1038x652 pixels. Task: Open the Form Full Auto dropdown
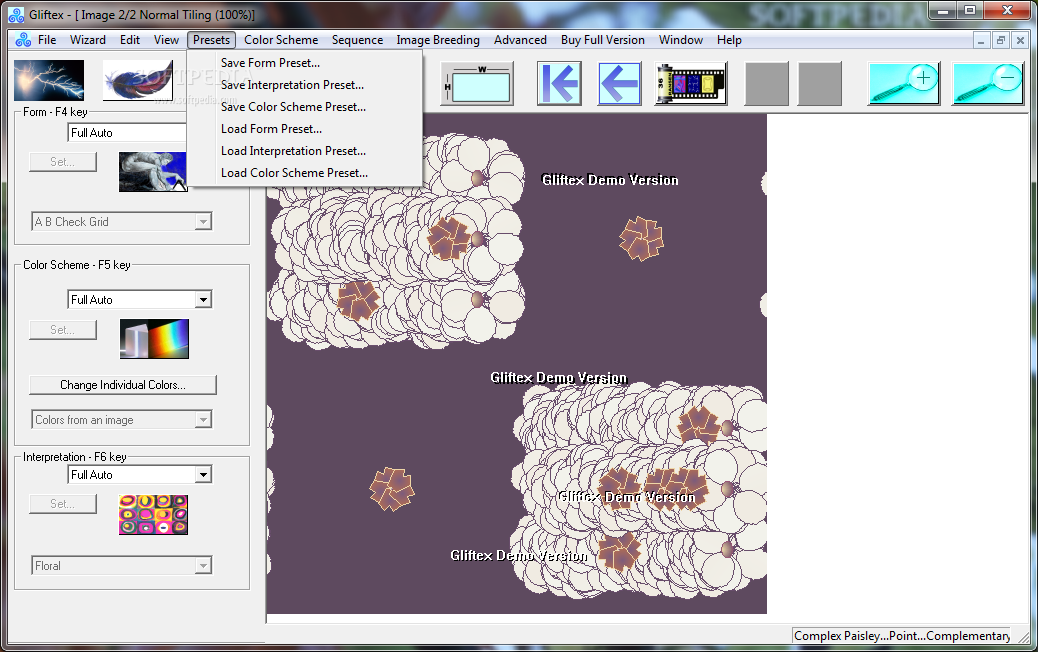coord(127,132)
